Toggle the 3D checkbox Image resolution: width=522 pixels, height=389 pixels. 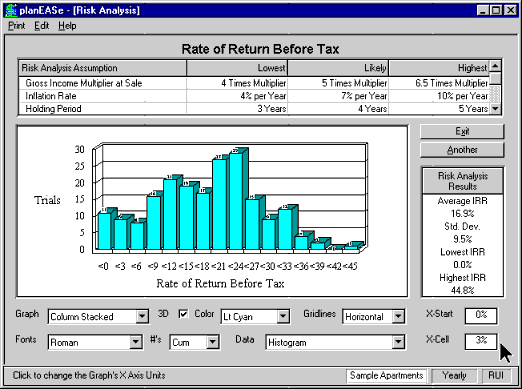pos(183,314)
